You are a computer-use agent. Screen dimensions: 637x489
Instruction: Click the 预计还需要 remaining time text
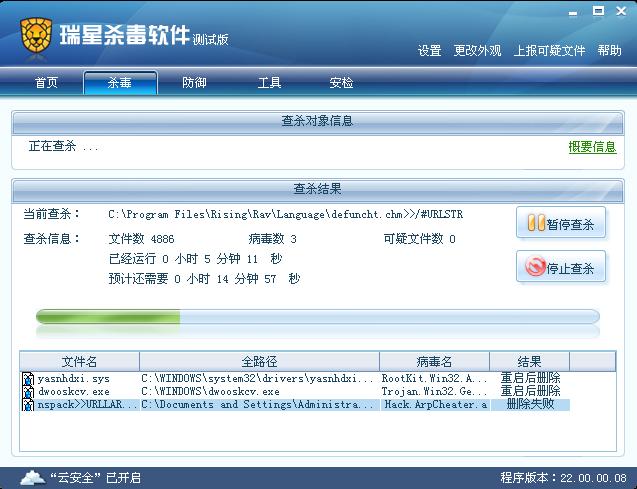pos(204,279)
